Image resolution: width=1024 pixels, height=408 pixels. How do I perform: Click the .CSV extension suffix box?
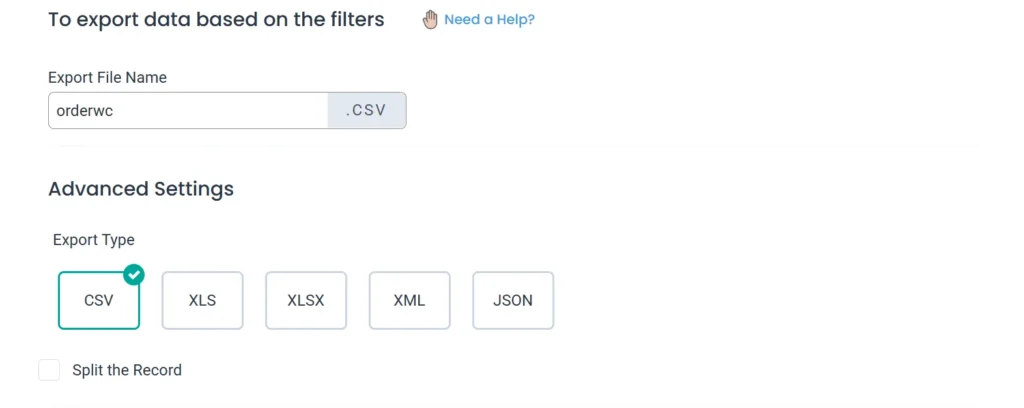pos(367,111)
